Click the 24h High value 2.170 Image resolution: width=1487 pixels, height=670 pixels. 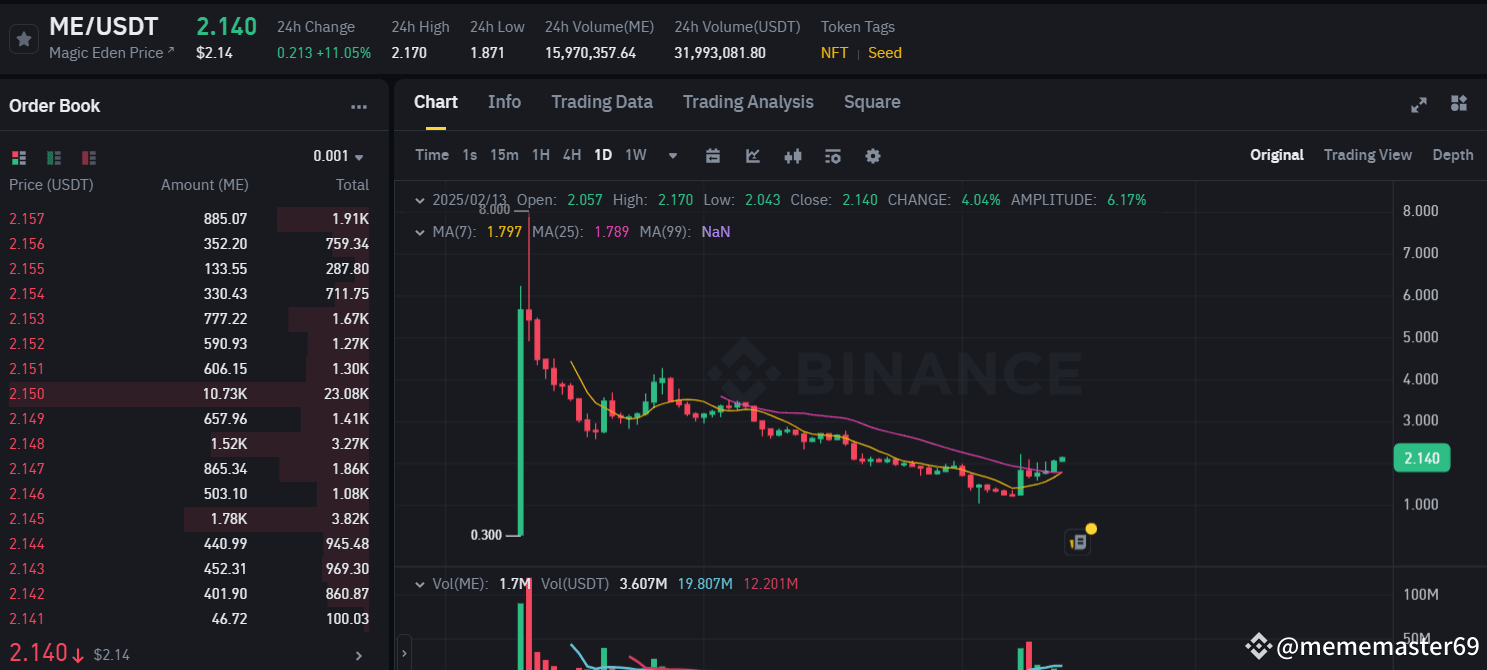point(409,53)
